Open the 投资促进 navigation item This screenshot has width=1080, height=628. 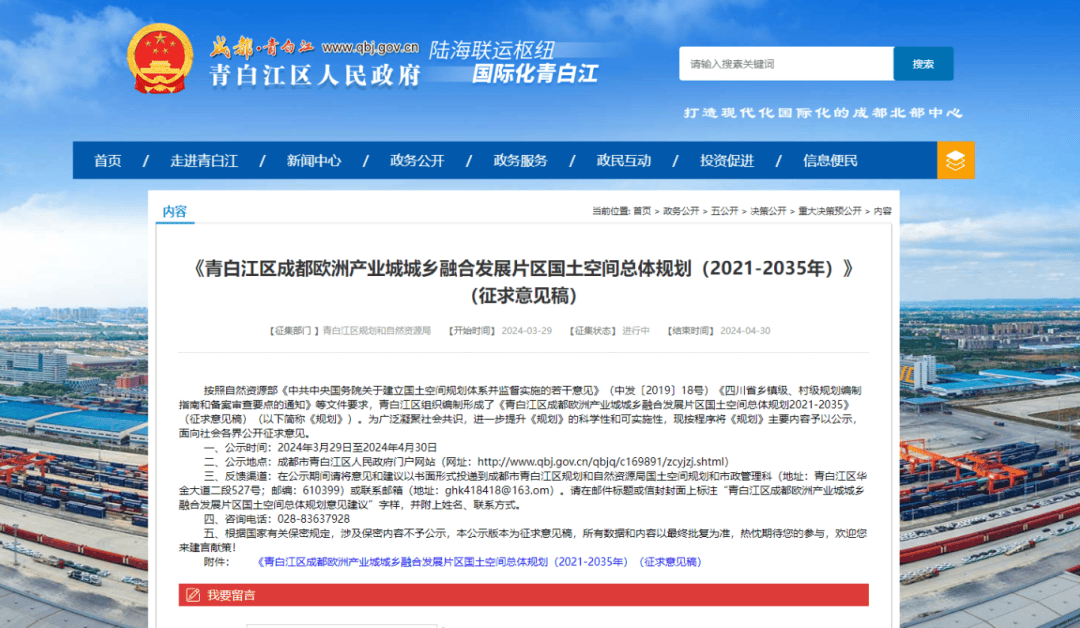(x=727, y=161)
